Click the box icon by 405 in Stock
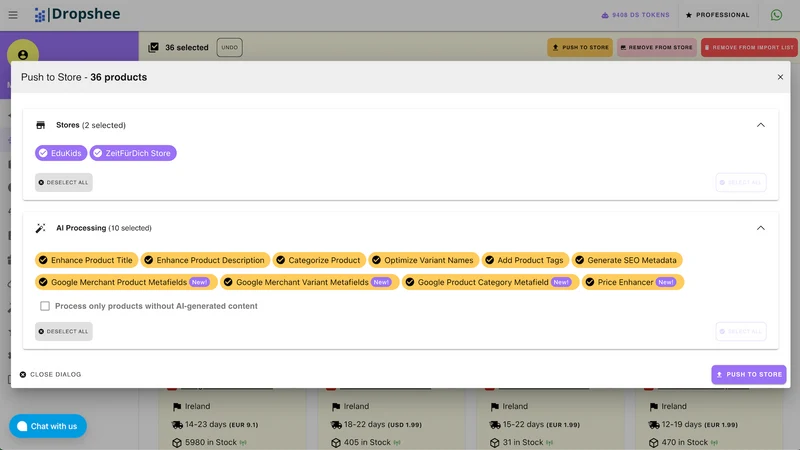This screenshot has height=450, width=800. pos(336,443)
